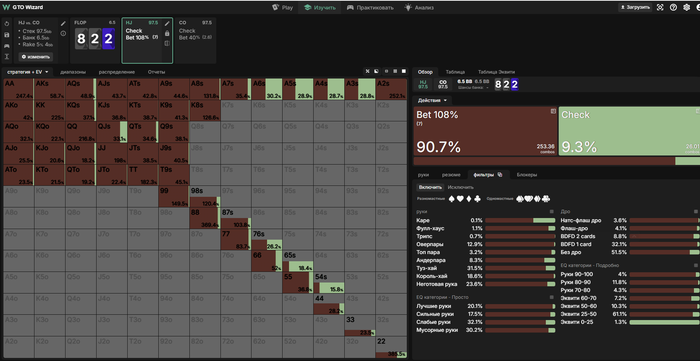Select medium matrix cell size icon
Image resolution: width=700 pixels, height=361 pixels.
(395, 71)
